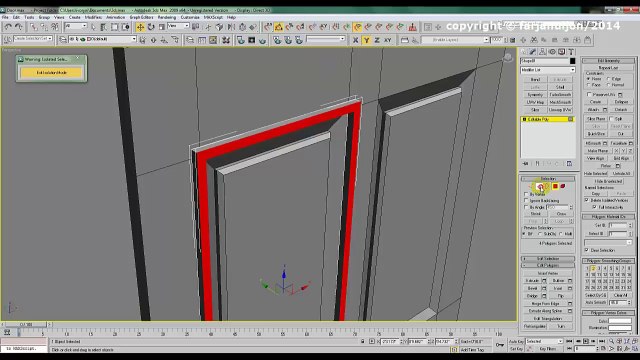Select the Edge sub-object level icon
Viewport: 640px width, 360px height.
coord(541,187)
